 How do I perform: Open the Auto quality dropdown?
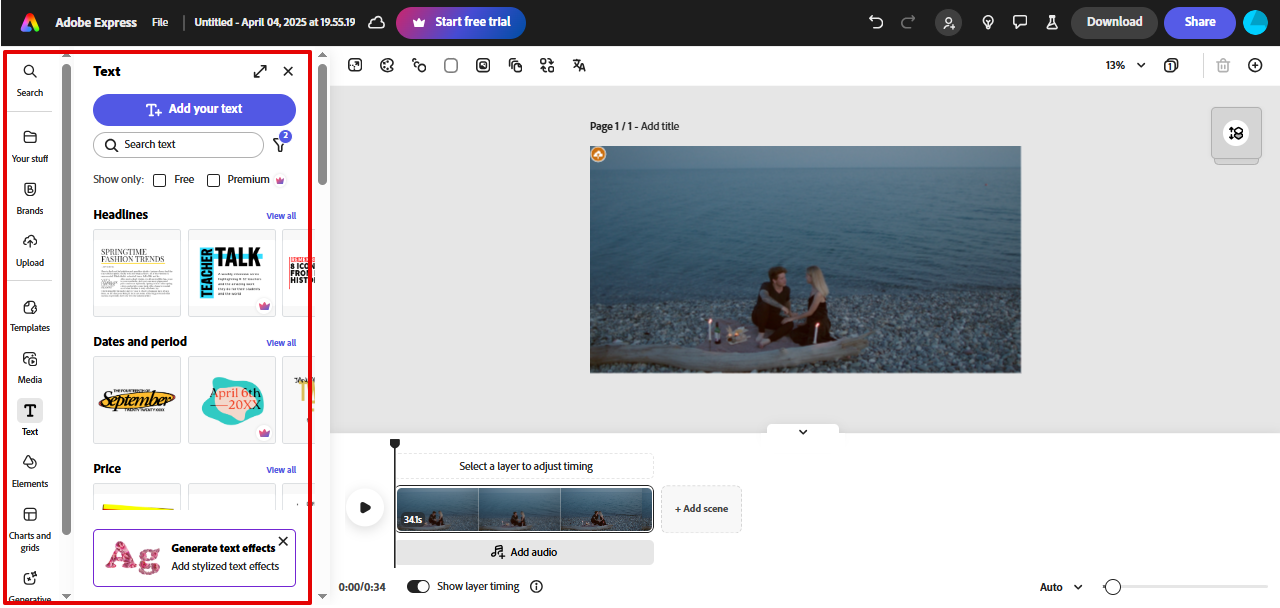[1059, 587]
